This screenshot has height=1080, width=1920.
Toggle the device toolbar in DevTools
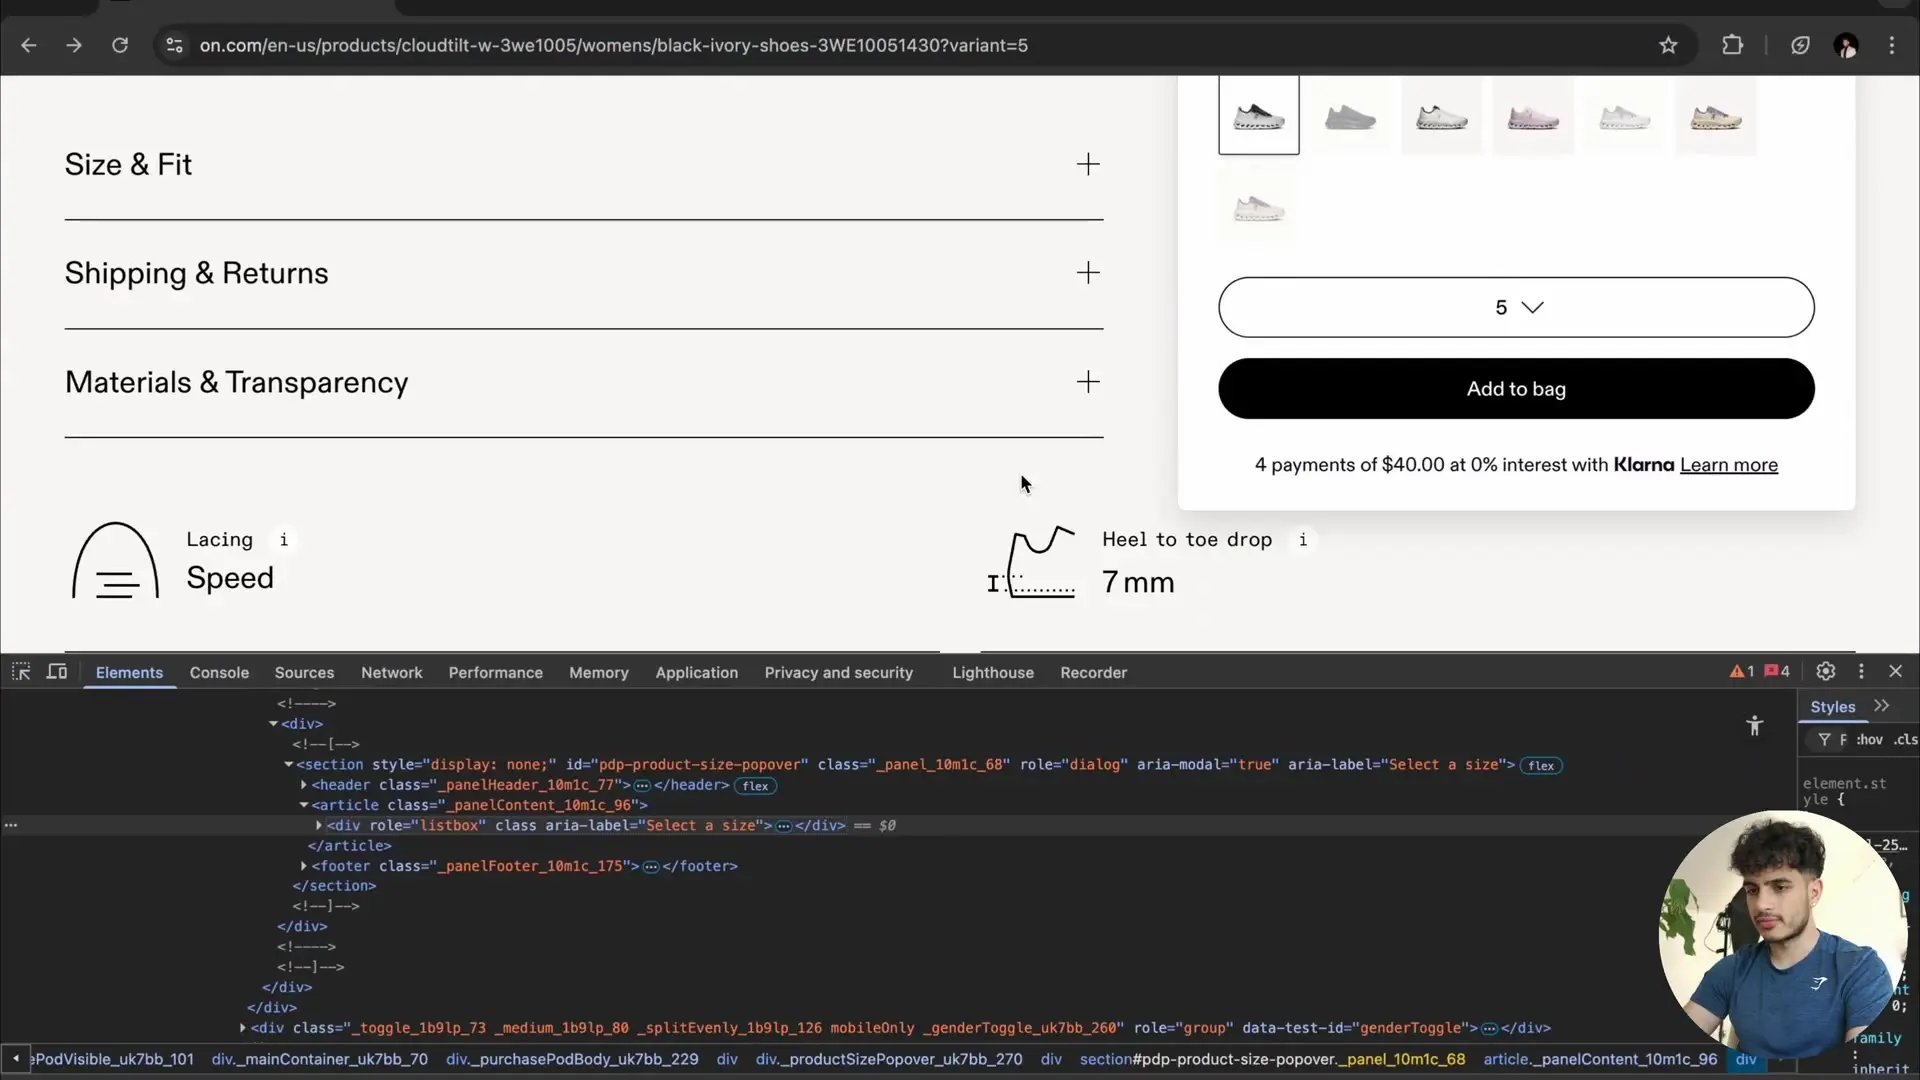[57, 672]
